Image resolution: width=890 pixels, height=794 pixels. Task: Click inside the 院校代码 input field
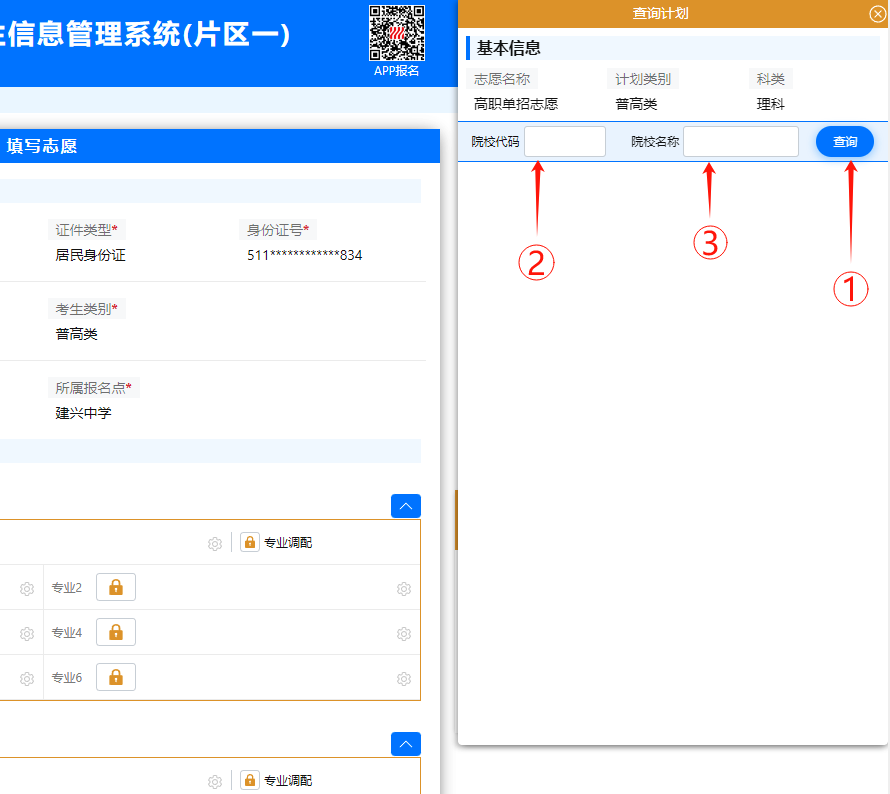point(564,141)
